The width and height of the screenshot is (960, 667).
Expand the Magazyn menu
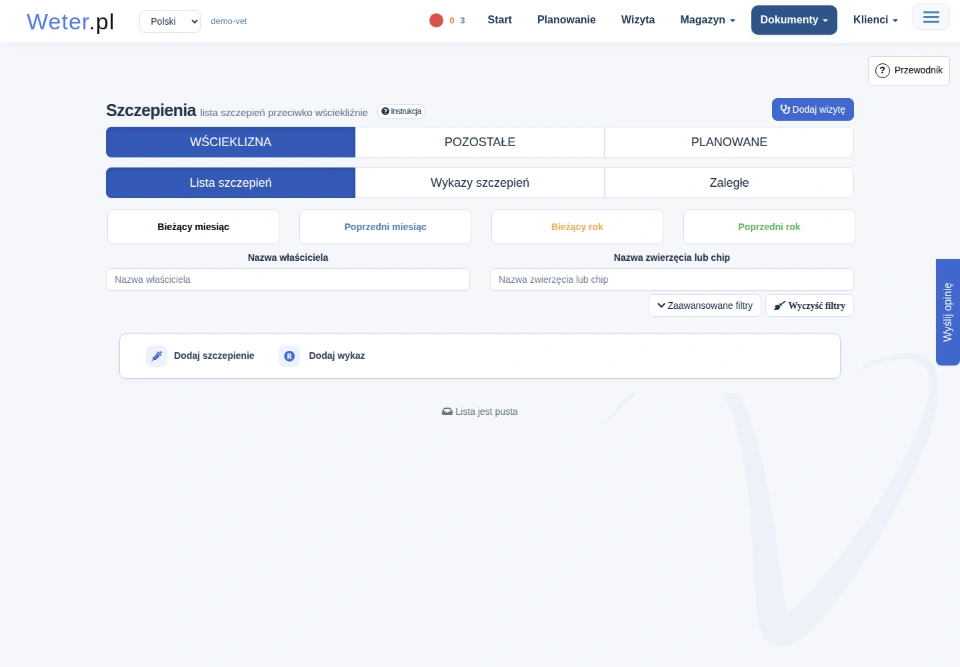tap(707, 20)
